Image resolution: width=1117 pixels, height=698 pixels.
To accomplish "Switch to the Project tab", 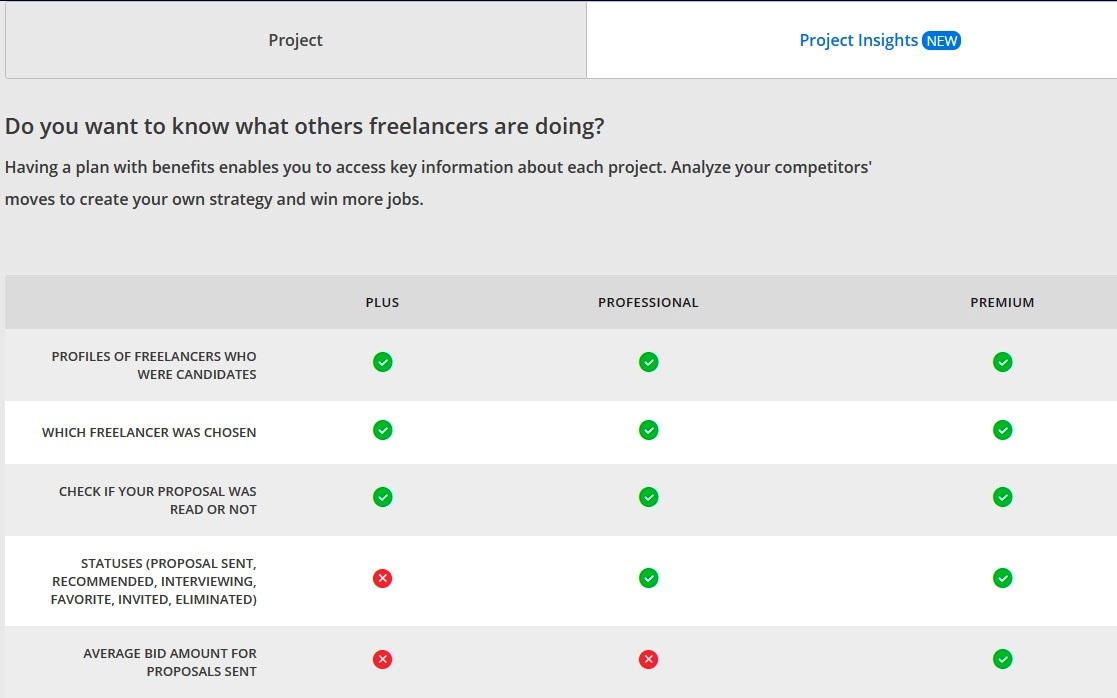I will (295, 41).
